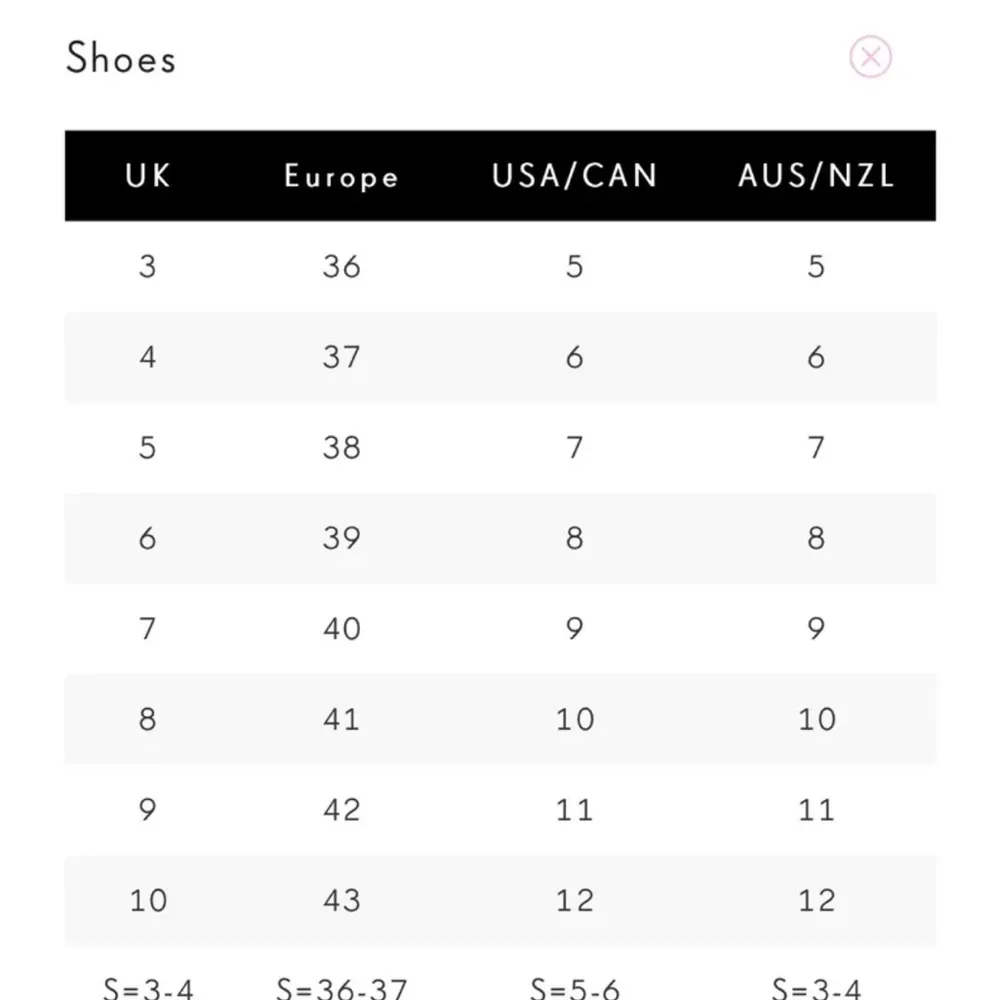Close the Shoes size chart
Viewport: 1000px width, 1000px height.
tap(870, 57)
